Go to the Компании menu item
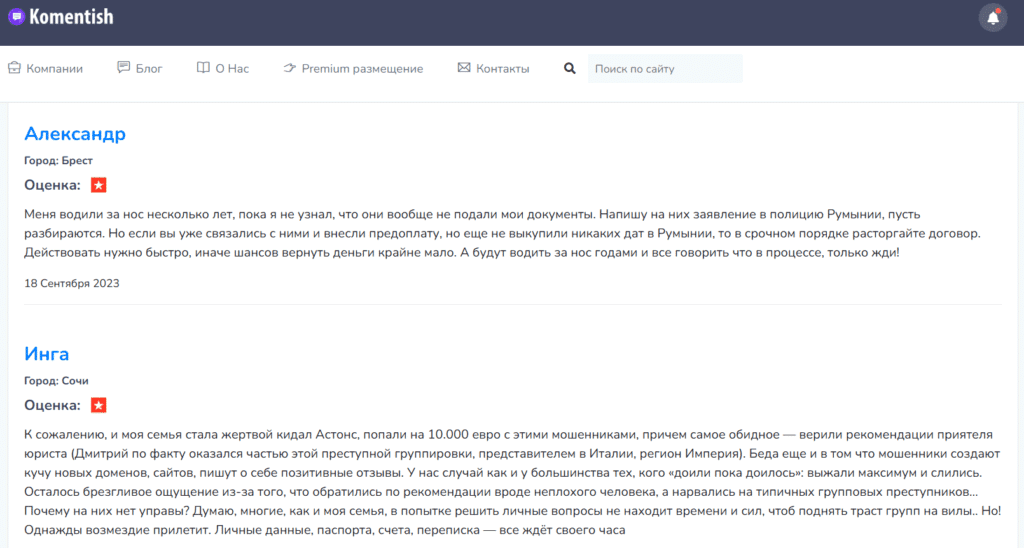This screenshot has width=1024, height=548. (x=54, y=69)
